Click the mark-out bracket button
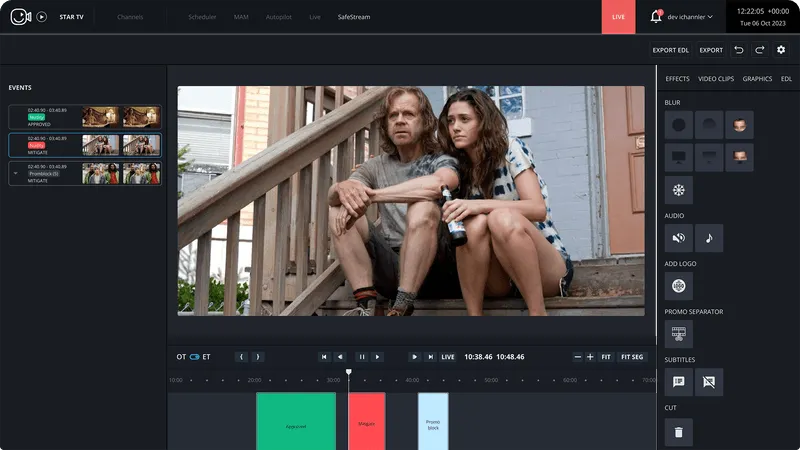Viewport: 800px width, 450px height. click(x=258, y=357)
